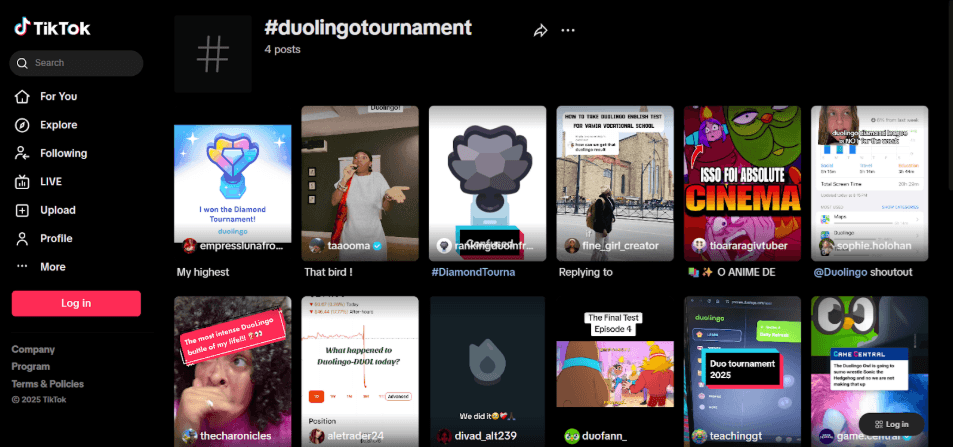Click the divad_alt239 avatar icon
Image resolution: width=953 pixels, height=447 pixels.
pos(444,436)
